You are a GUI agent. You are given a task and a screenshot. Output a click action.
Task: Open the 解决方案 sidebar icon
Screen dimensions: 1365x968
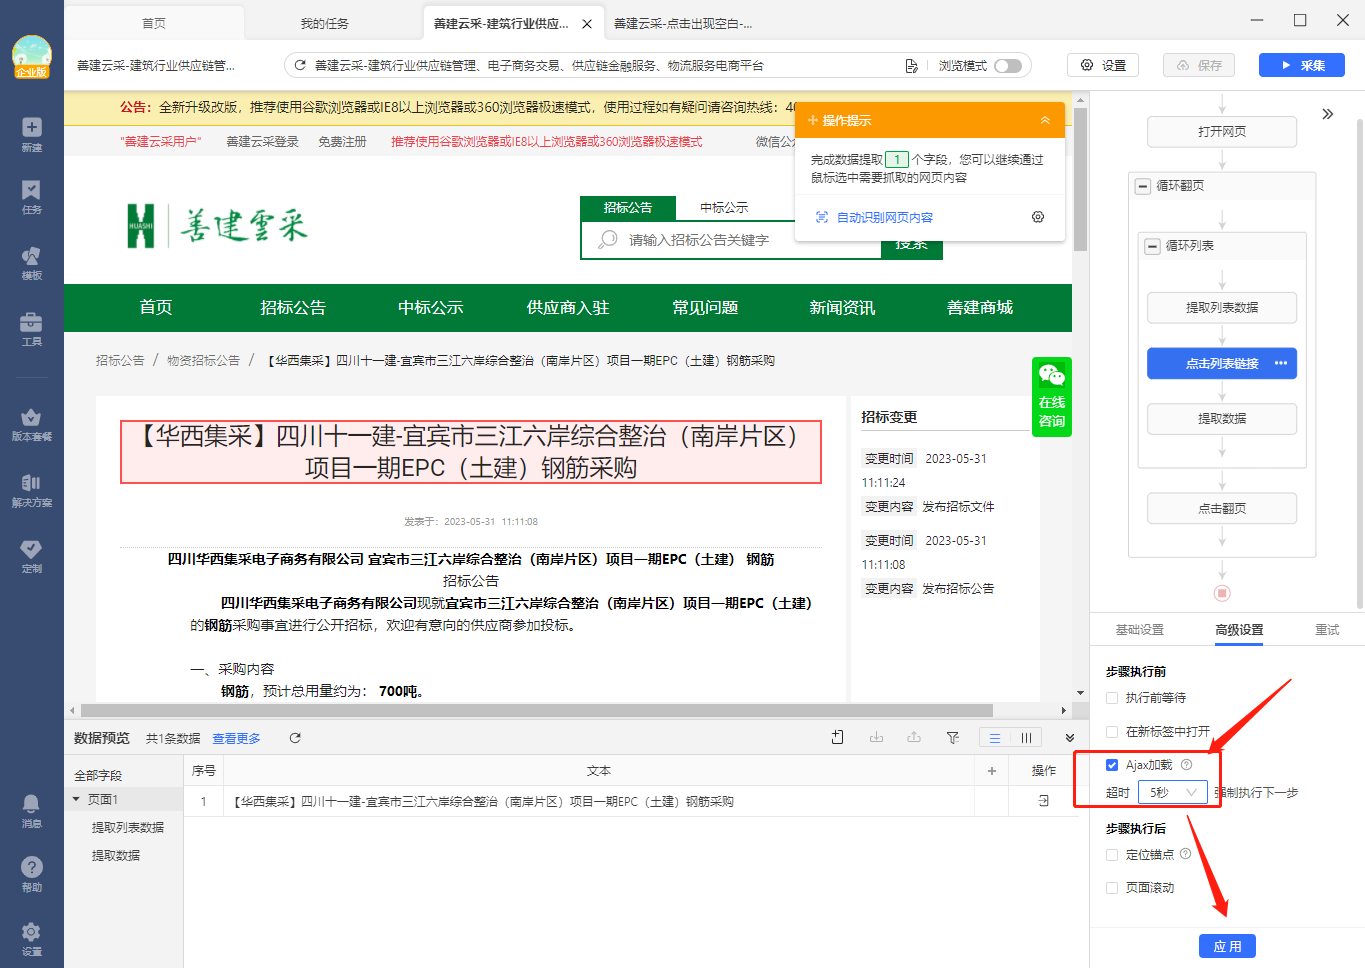(32, 490)
